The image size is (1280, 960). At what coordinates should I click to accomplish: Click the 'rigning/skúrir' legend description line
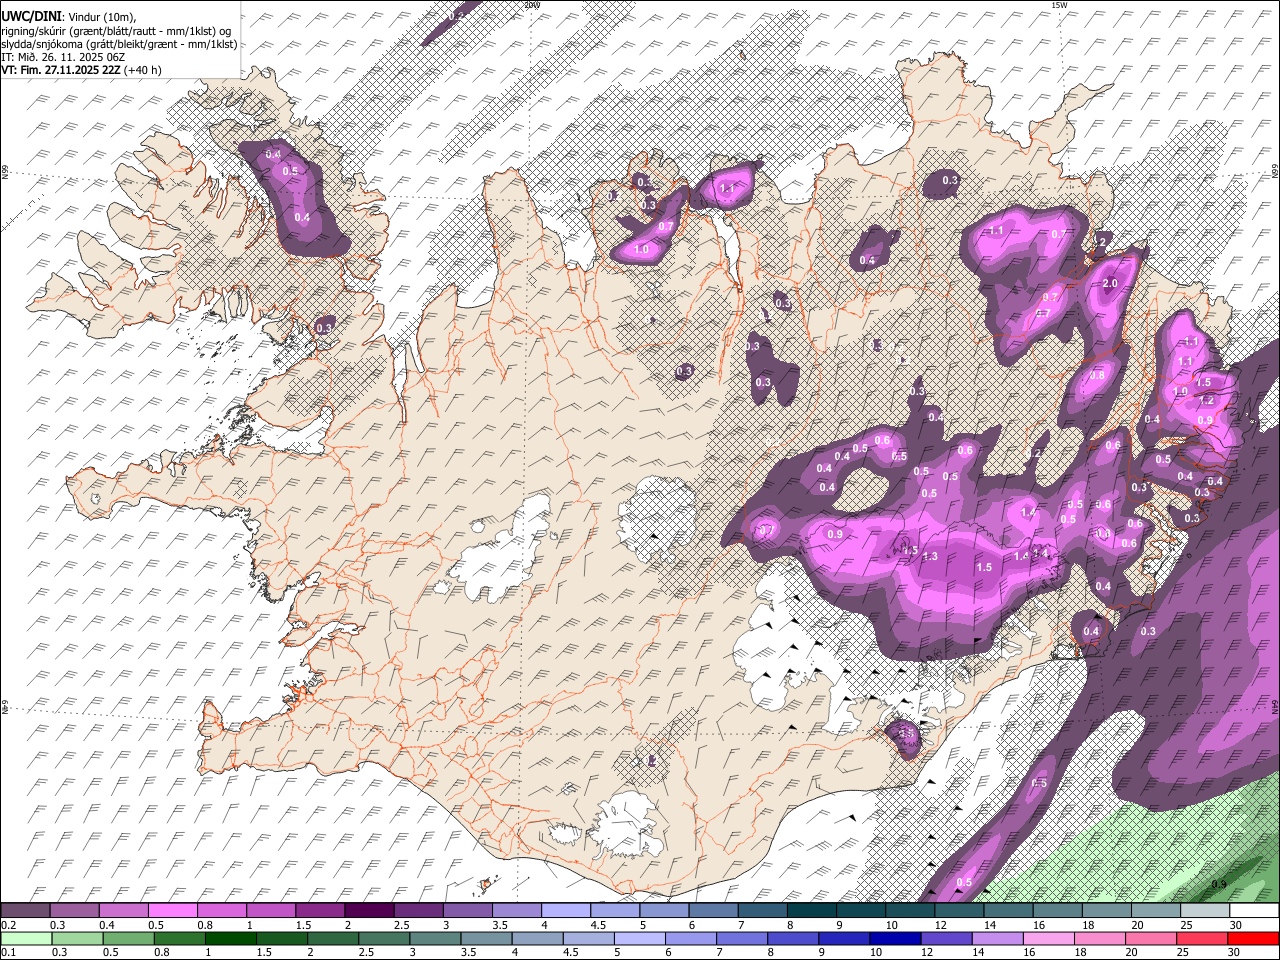pyautogui.click(x=118, y=31)
